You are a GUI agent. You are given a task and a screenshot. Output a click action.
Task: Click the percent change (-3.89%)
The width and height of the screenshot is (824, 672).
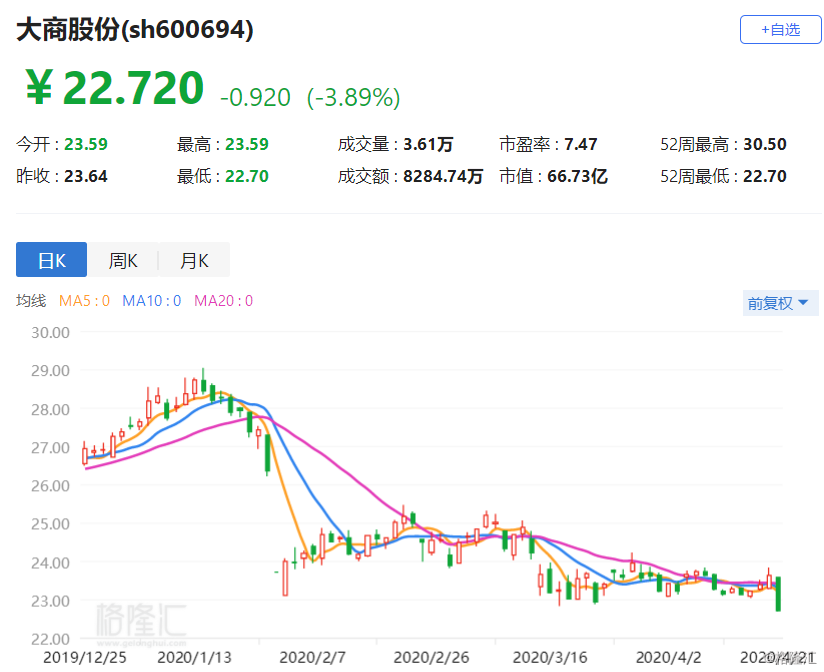(x=354, y=97)
